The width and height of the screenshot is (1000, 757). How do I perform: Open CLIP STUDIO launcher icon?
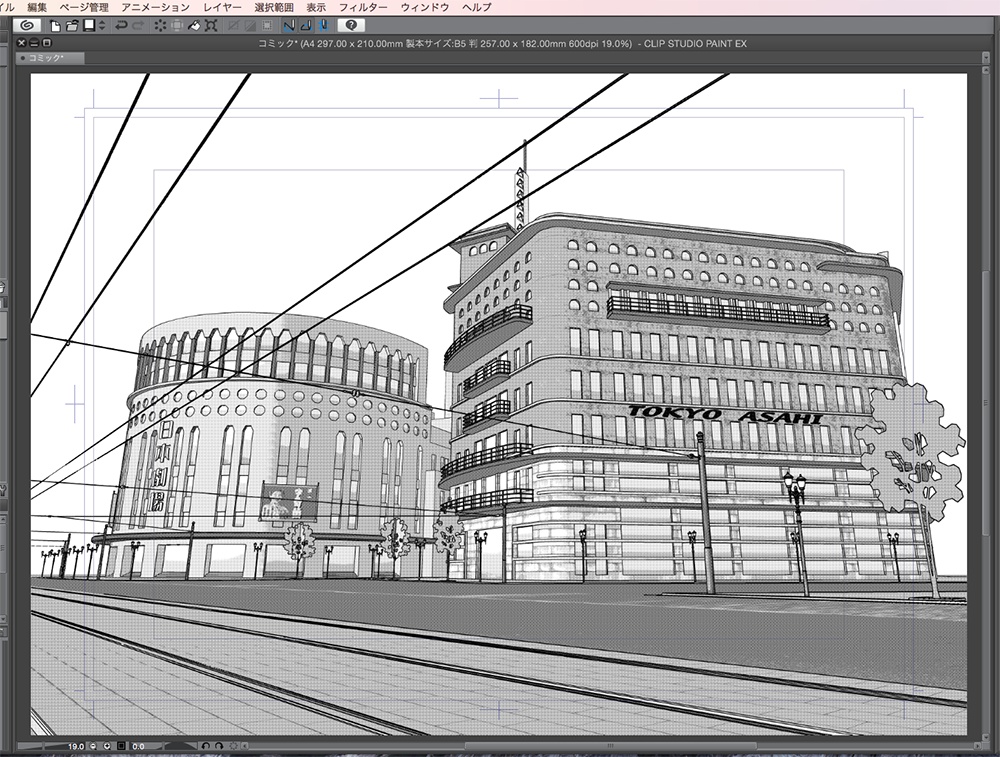26,26
